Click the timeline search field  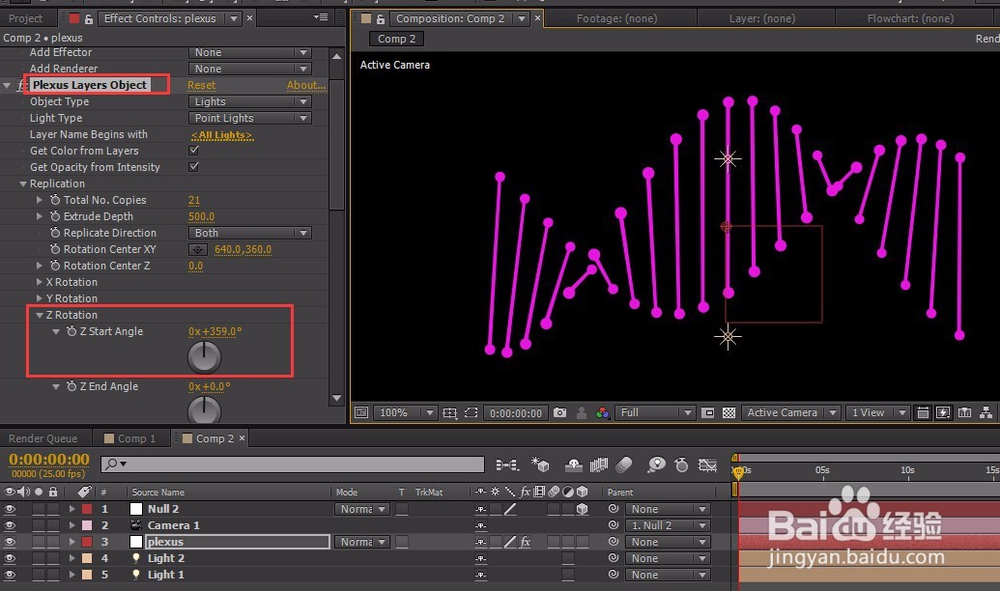click(293, 464)
